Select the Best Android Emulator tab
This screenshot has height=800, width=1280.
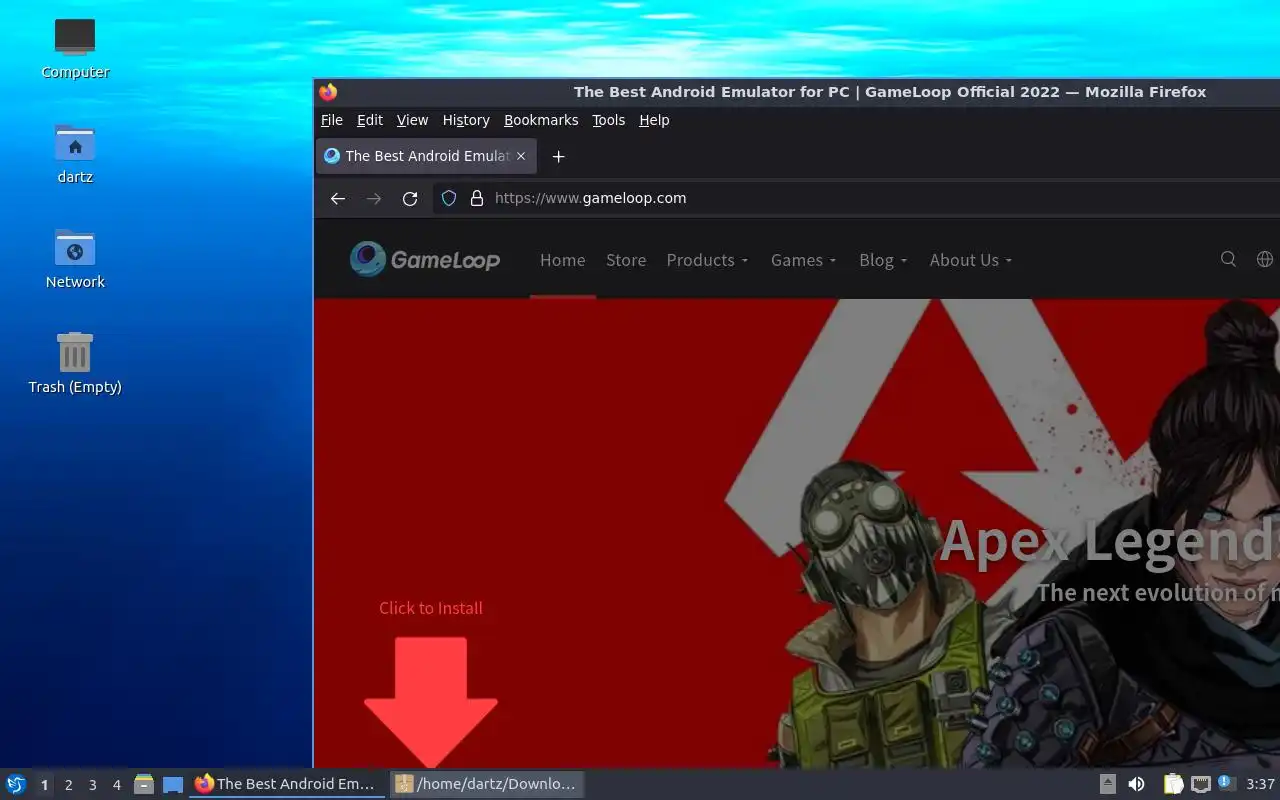[426, 156]
